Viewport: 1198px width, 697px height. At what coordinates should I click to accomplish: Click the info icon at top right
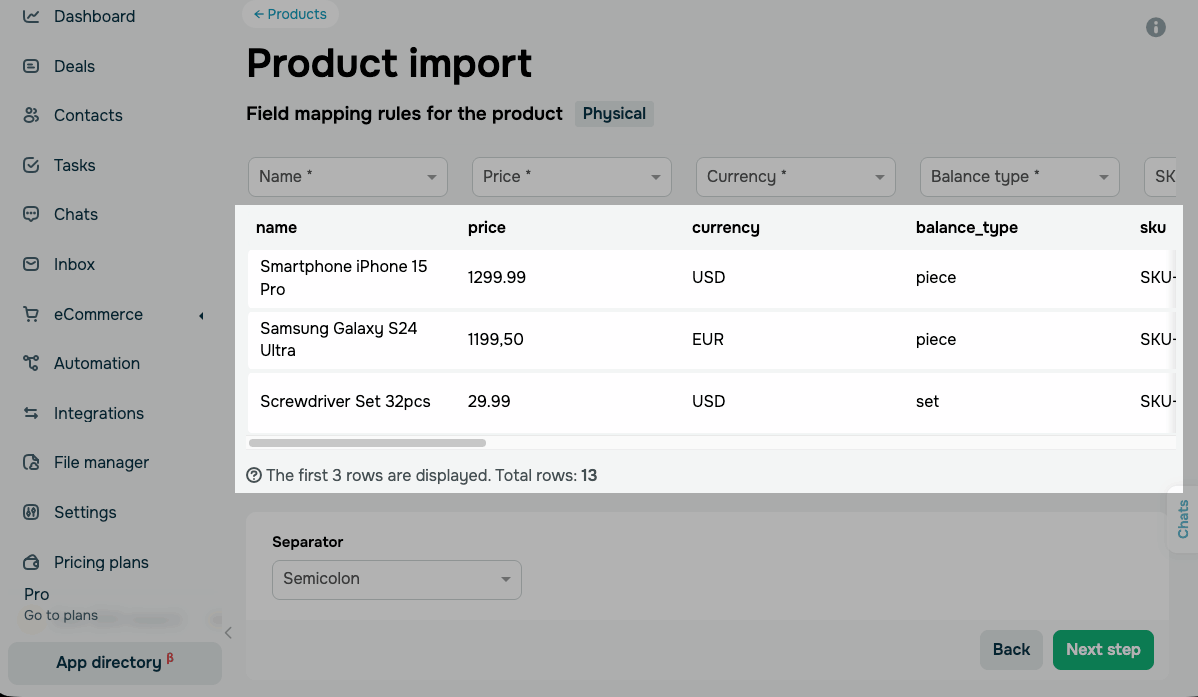1155,28
